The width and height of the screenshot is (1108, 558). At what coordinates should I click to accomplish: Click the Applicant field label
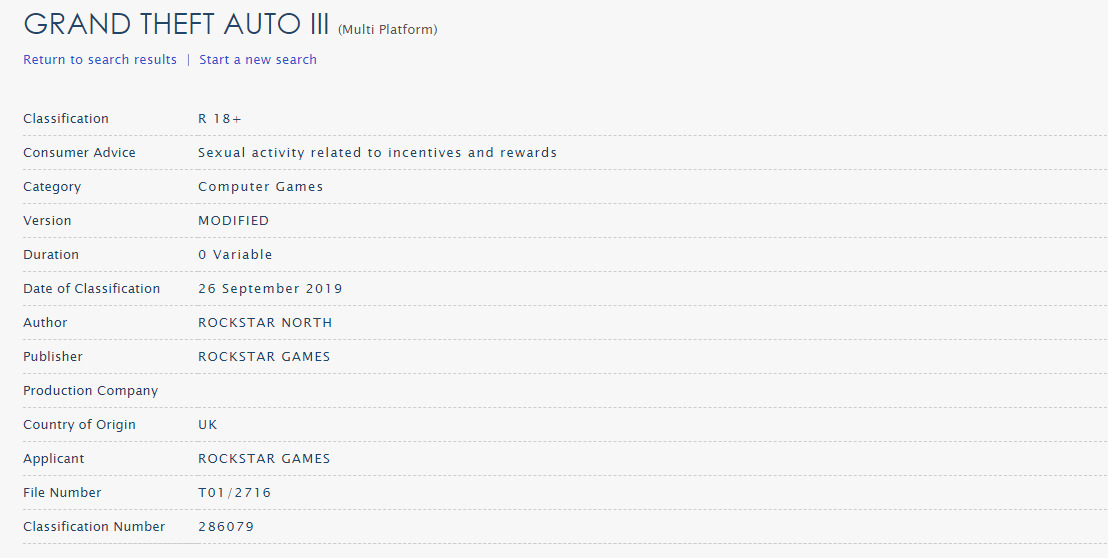click(x=54, y=458)
